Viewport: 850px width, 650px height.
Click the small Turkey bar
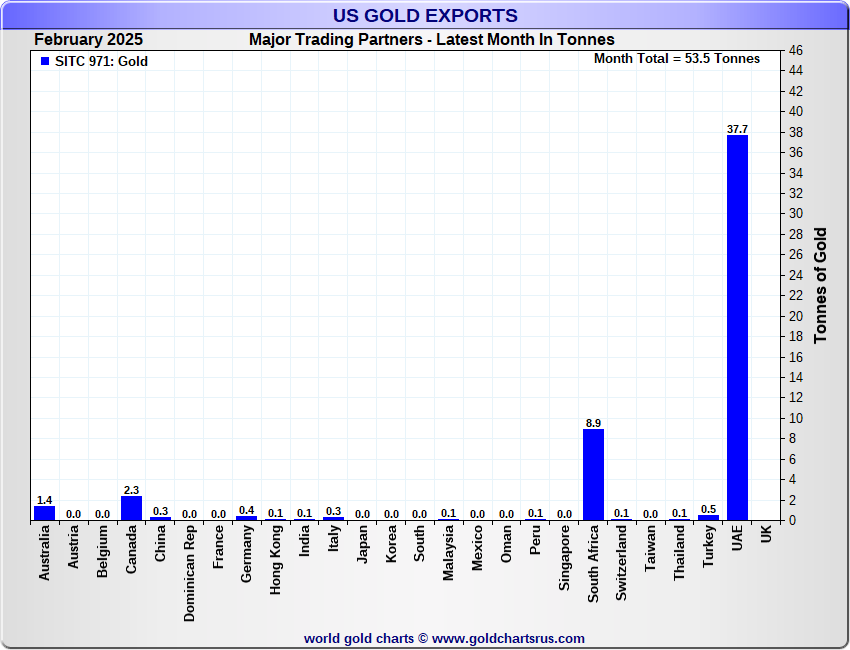[708, 517]
